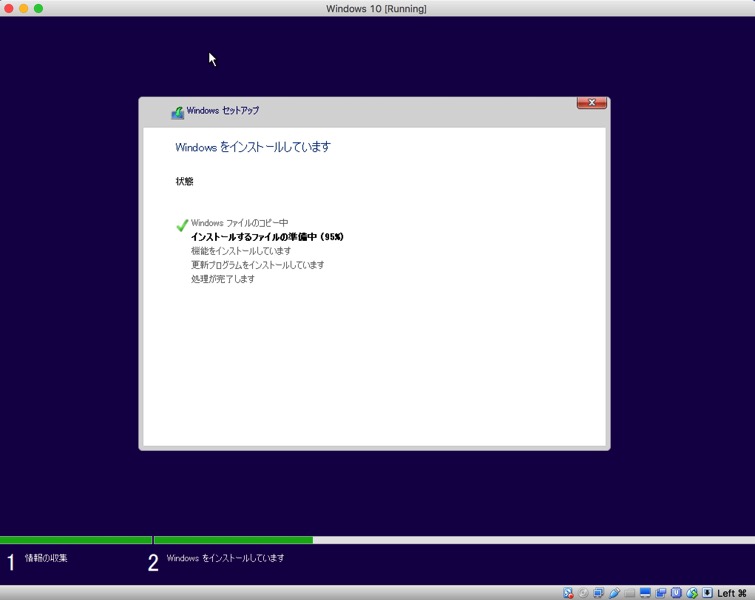Click bottom phase 2 "Windows をインストールしています" label
The image size is (755, 600).
point(225,558)
